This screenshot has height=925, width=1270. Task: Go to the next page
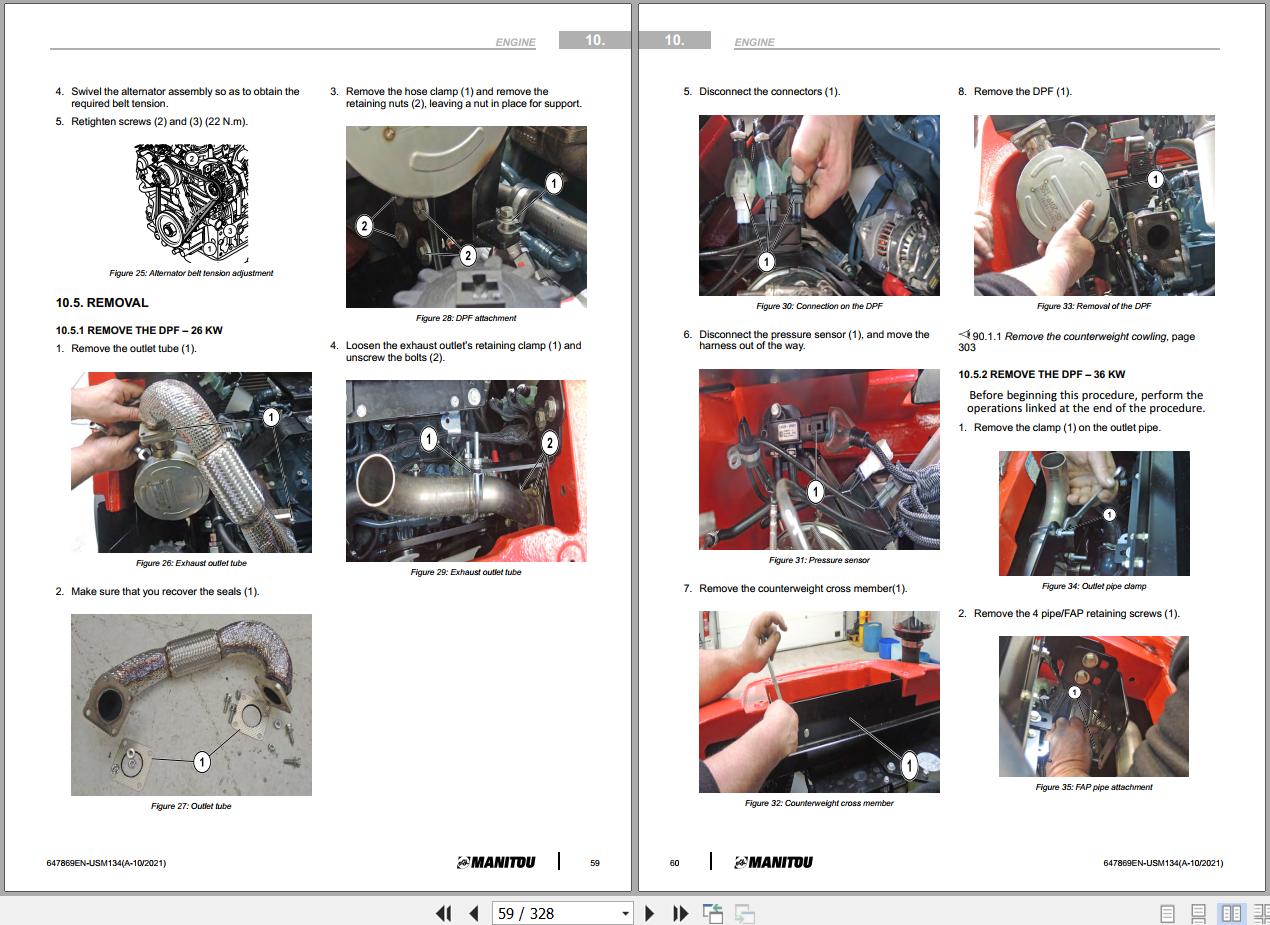[x=650, y=913]
